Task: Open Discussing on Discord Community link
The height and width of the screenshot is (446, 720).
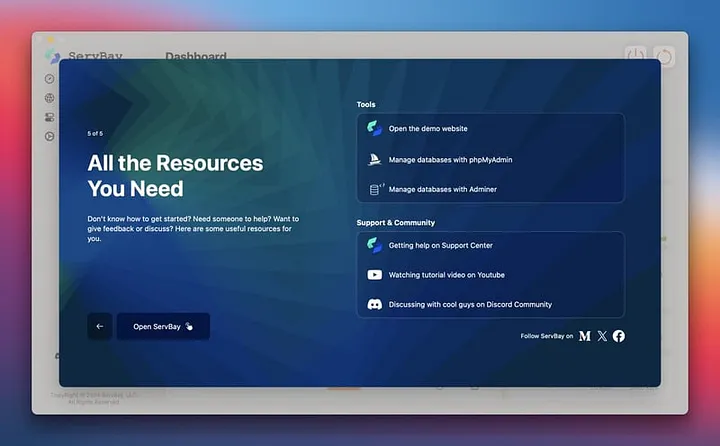Action: pos(470,304)
